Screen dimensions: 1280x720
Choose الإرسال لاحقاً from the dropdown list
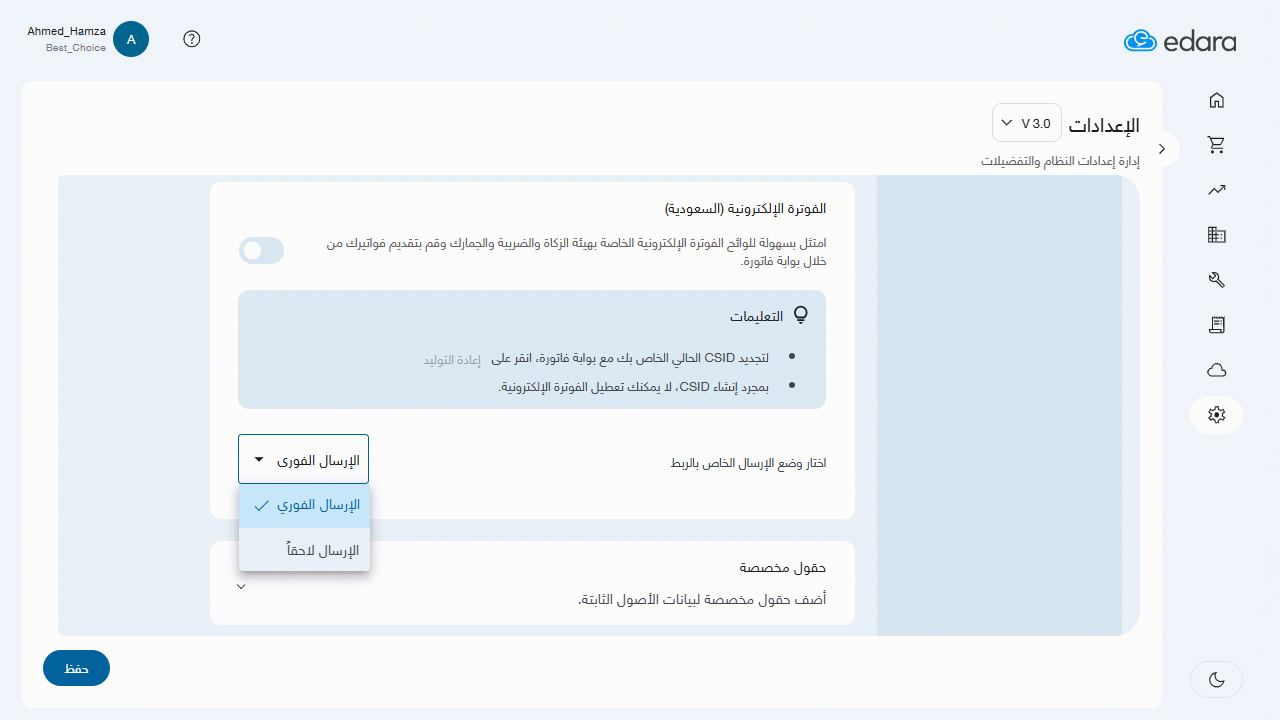pos(305,551)
